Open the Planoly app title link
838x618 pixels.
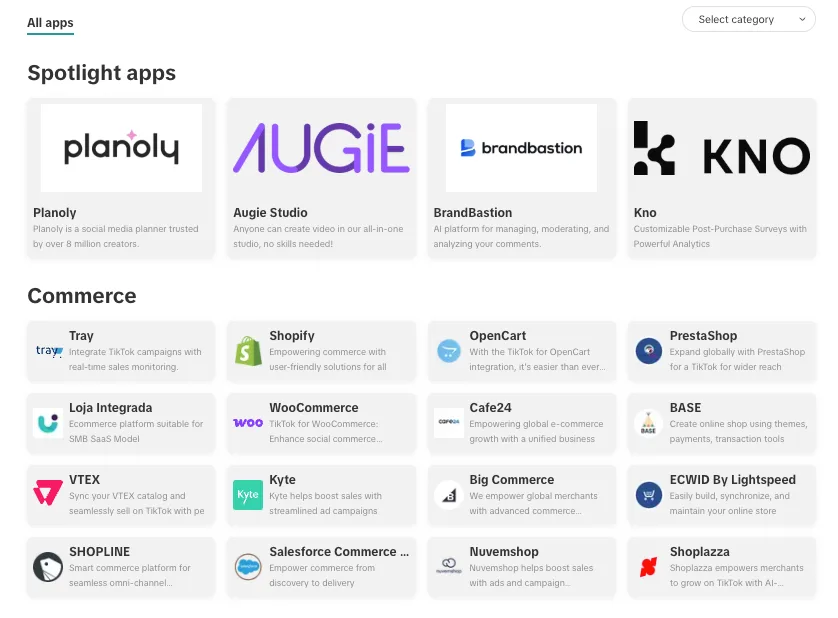(55, 213)
